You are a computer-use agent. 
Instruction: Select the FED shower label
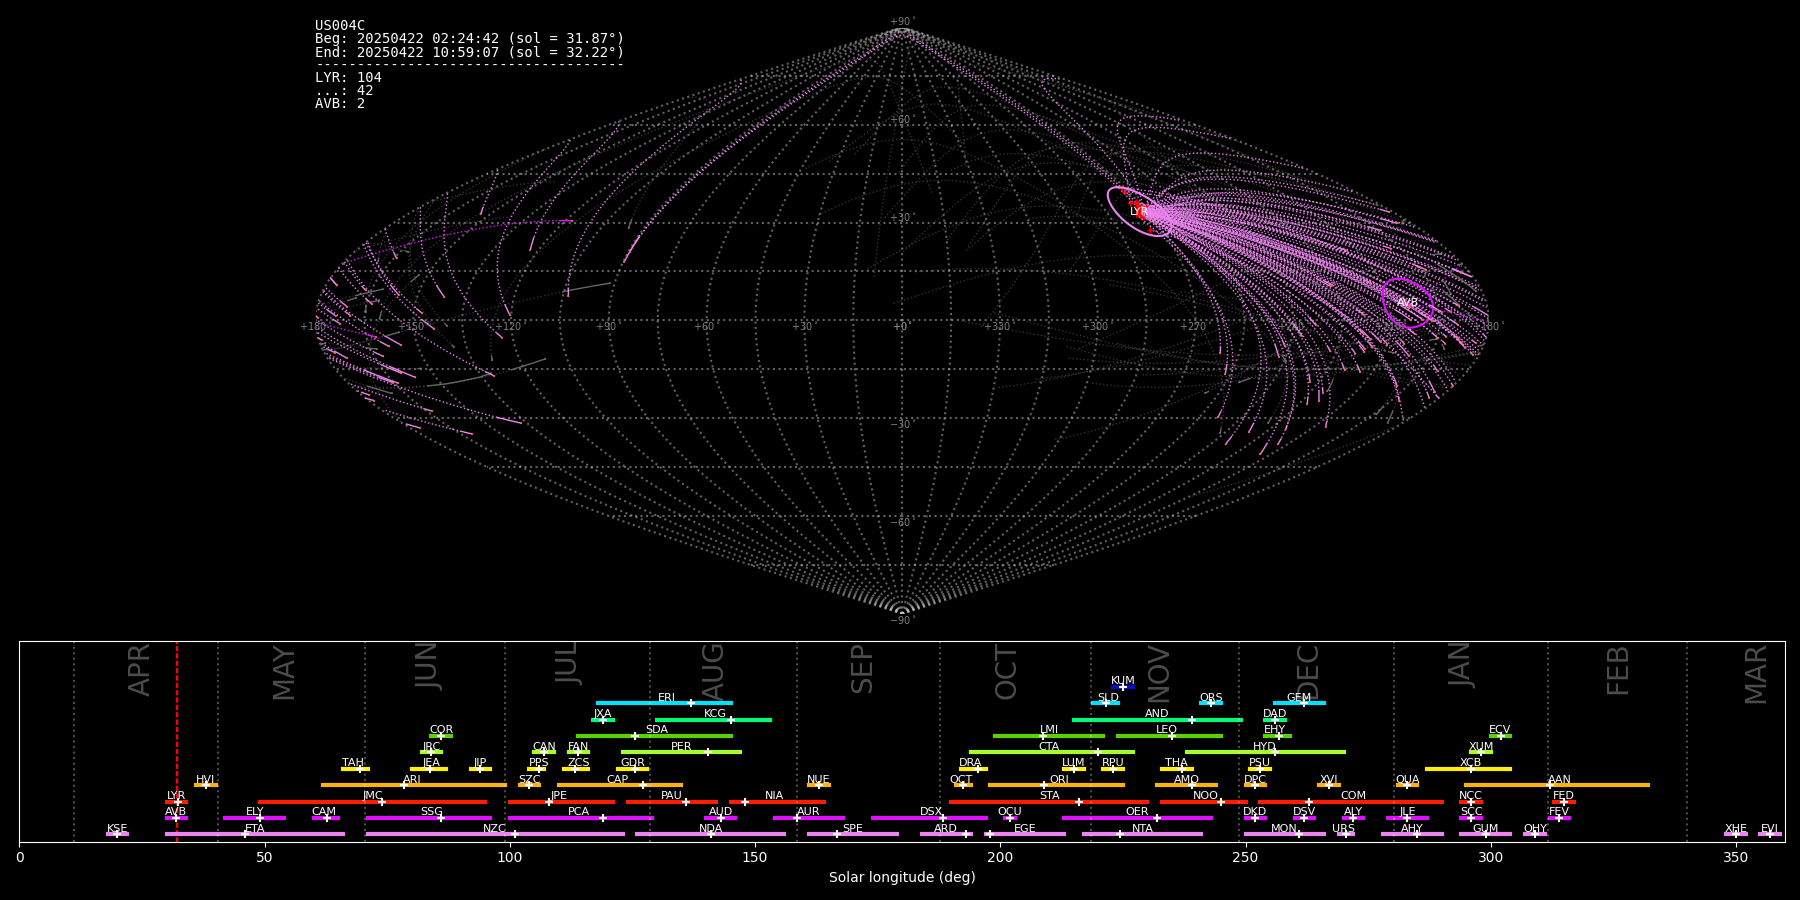(x=1563, y=796)
